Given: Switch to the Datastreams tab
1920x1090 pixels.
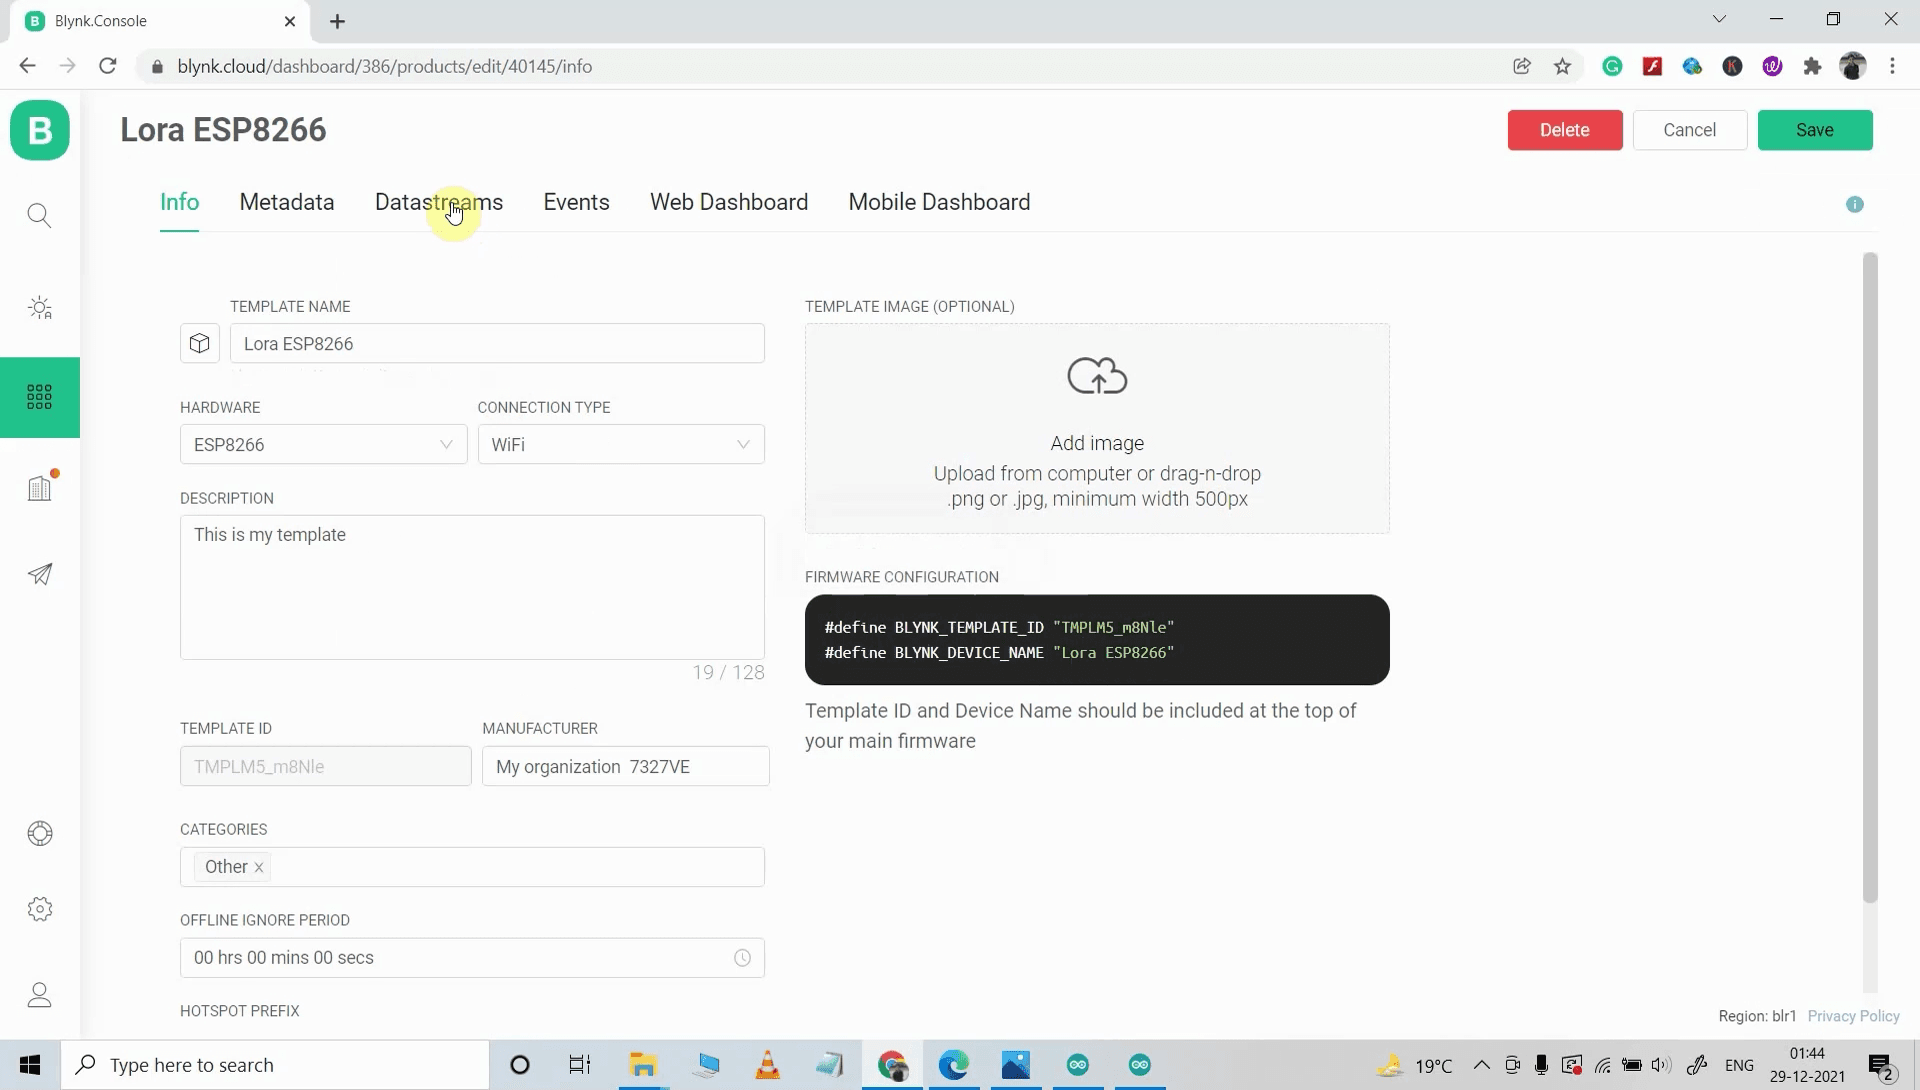Looking at the screenshot, I should (x=439, y=202).
